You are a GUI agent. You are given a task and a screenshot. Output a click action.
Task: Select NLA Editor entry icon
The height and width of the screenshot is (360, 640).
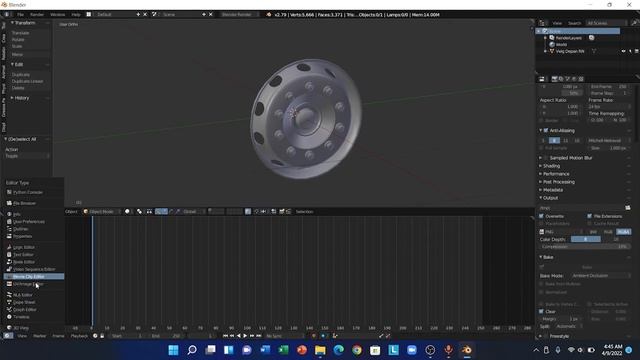click(9, 295)
